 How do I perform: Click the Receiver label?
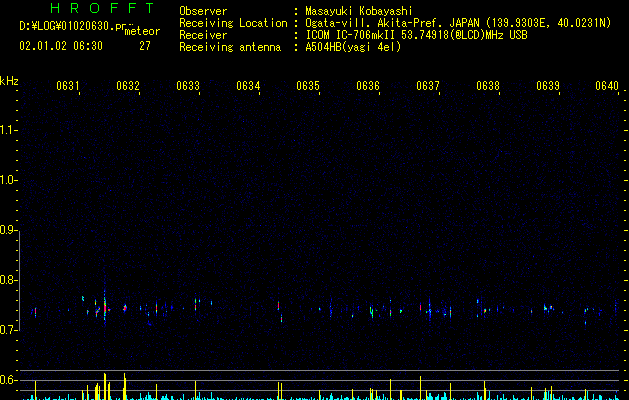pyautogui.click(x=203, y=35)
